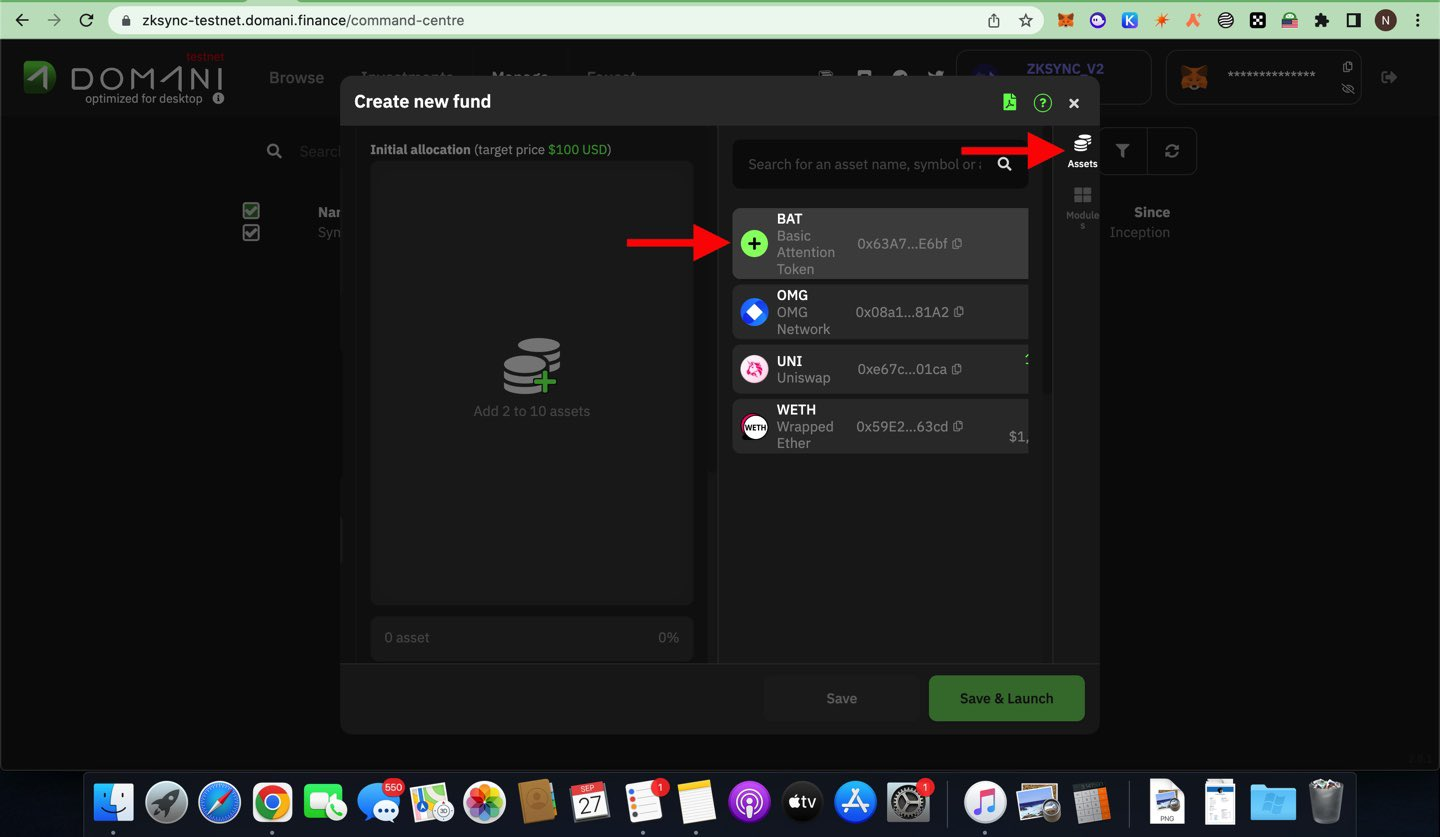This screenshot has height=837, width=1440.
Task: Open Safari from the Dock
Action: [x=219, y=802]
